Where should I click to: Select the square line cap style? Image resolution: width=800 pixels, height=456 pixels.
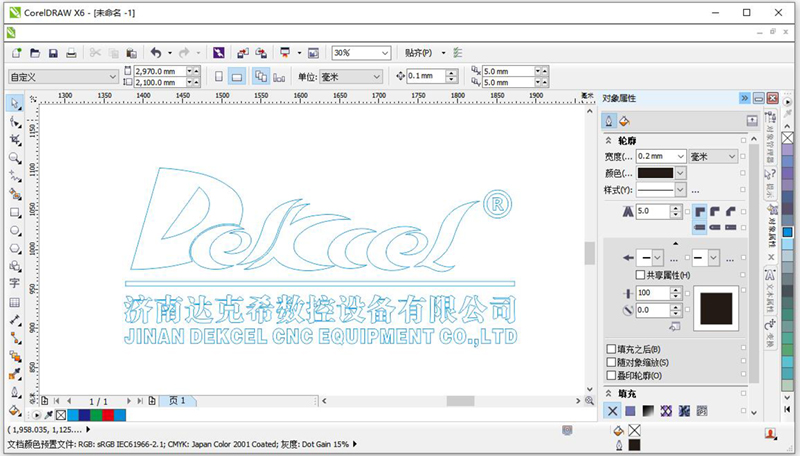coord(699,227)
